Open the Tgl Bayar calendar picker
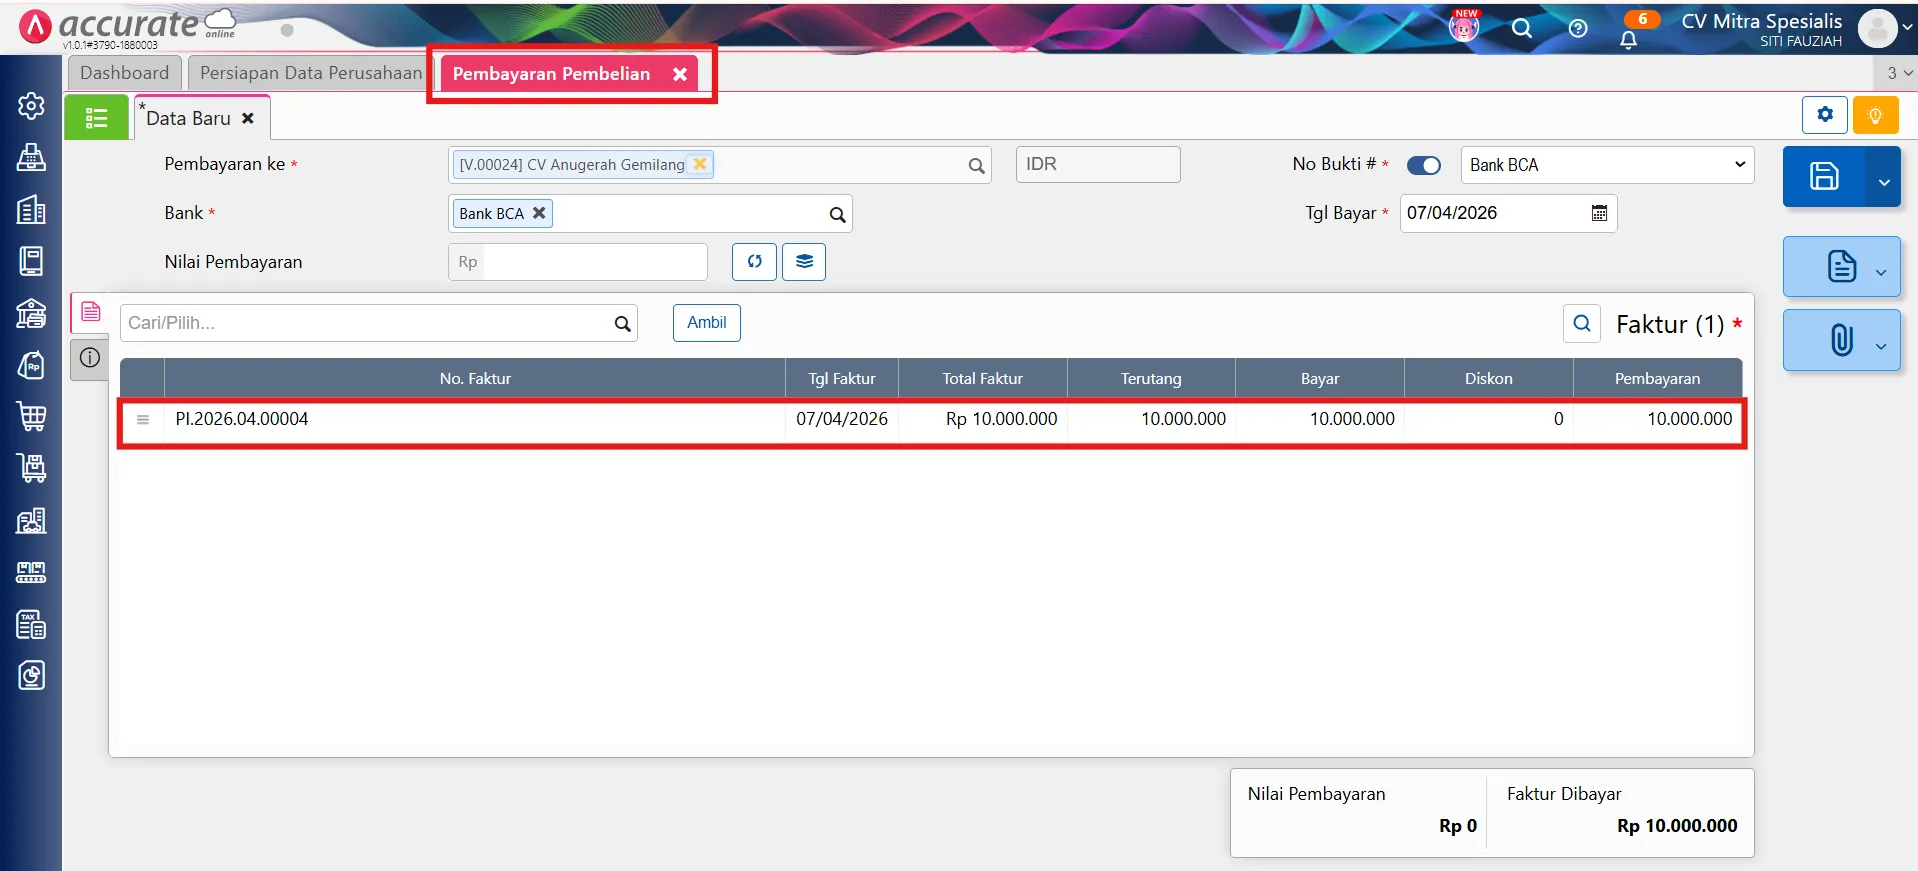 pos(1599,213)
